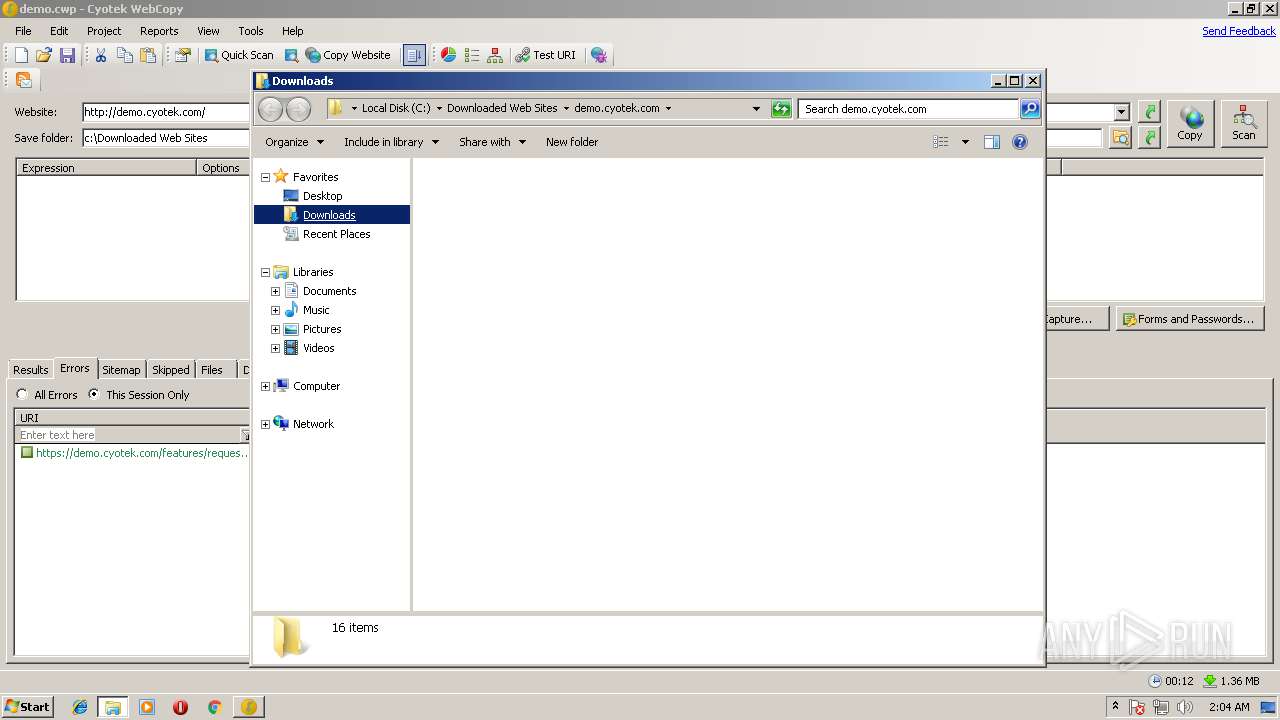The height and width of the screenshot is (720, 1280).
Task: Click the large Scan button
Action: tap(1244, 124)
